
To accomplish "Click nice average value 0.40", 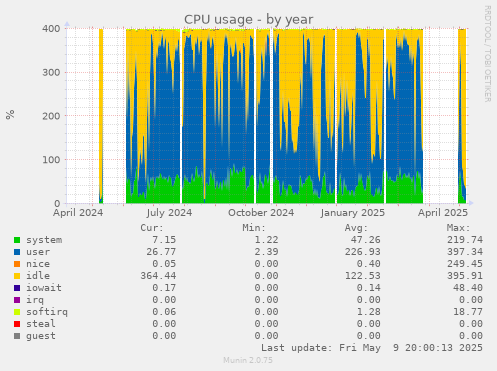I will point(368,264).
